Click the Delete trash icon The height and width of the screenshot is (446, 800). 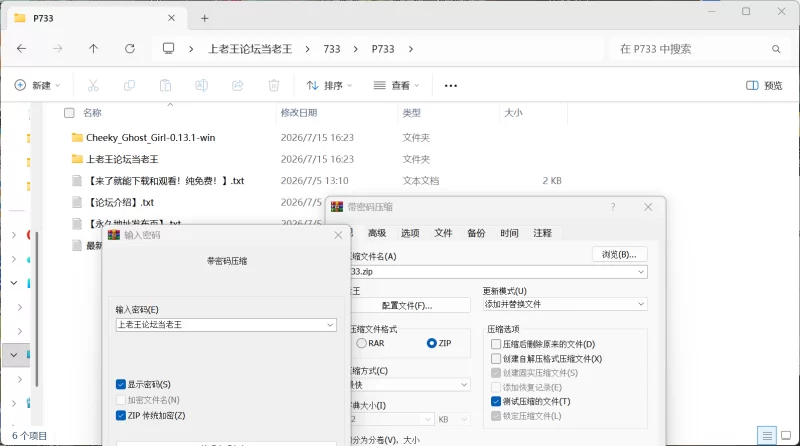pos(274,85)
